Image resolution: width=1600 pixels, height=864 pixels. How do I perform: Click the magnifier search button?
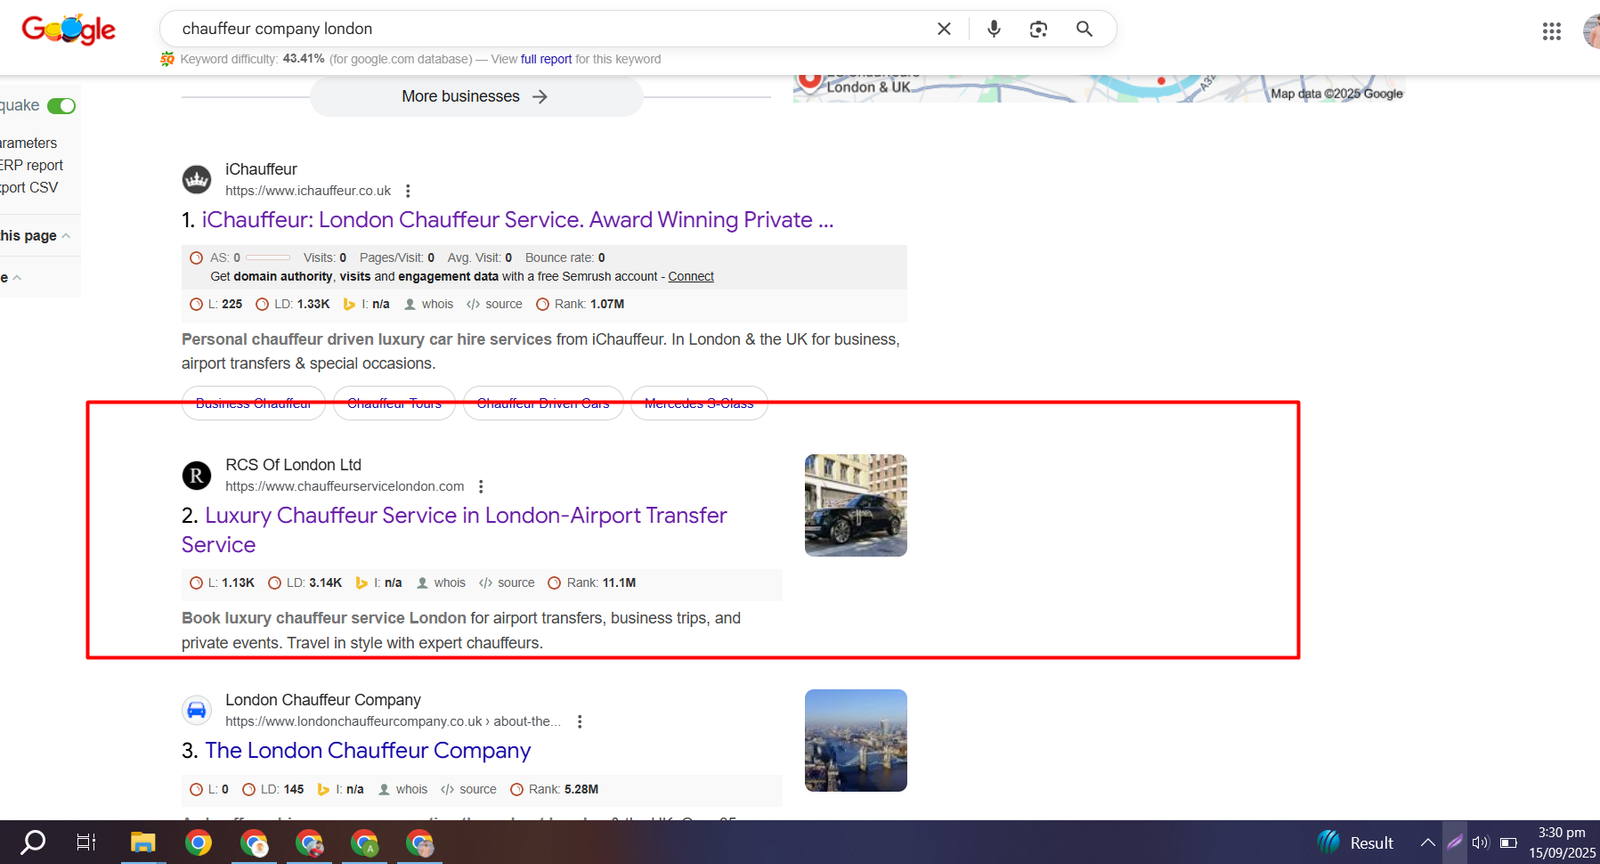[1084, 29]
